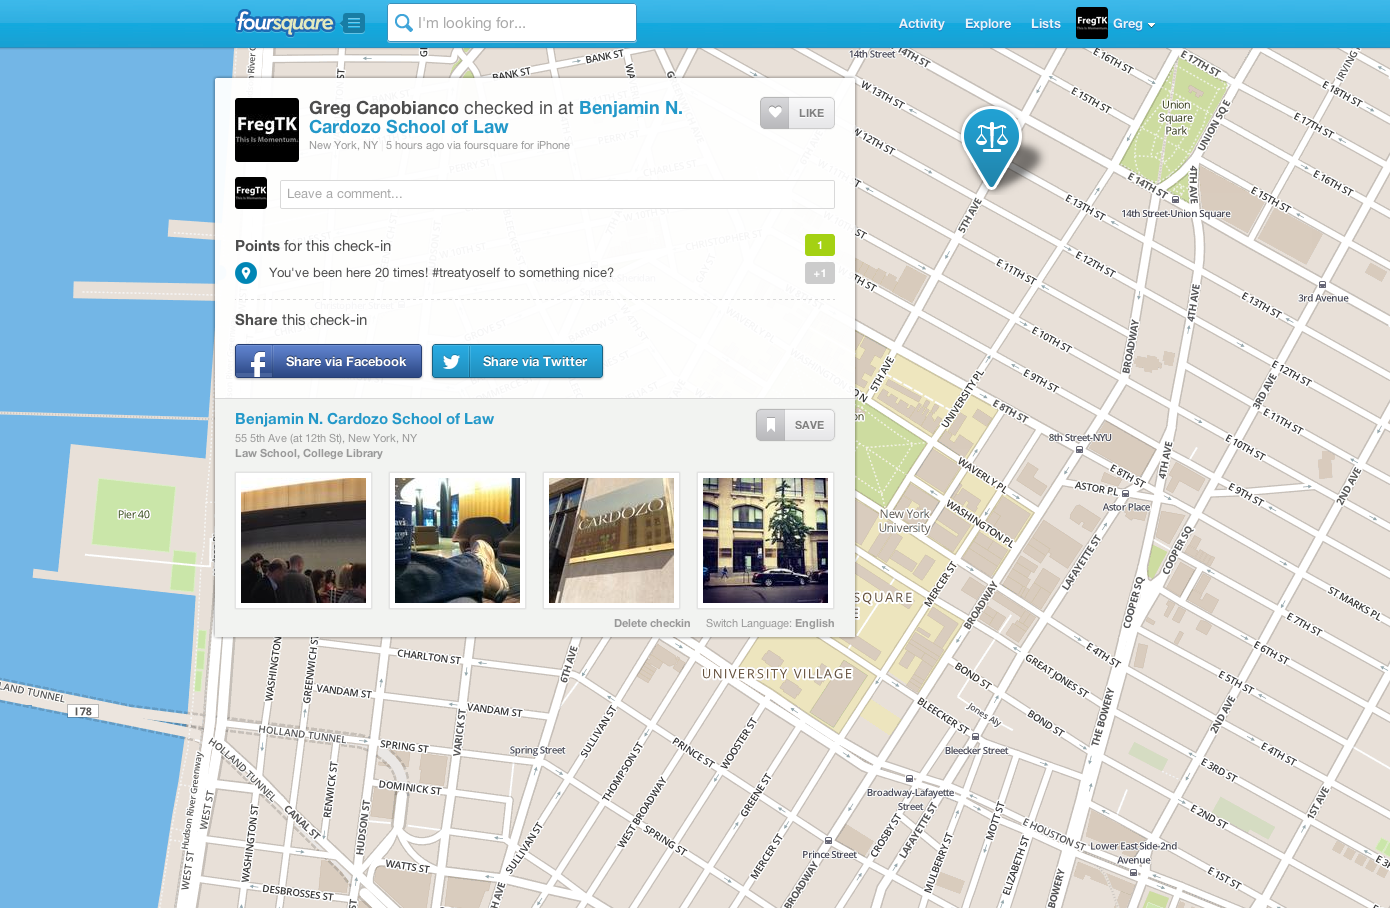Viewport: 1390px width, 908px height.
Task: Open the Lists page
Action: click(1045, 23)
